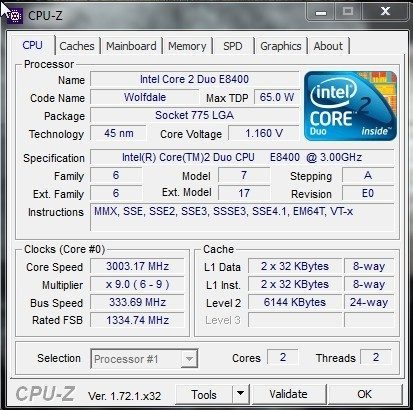The width and height of the screenshot is (413, 410).
Task: Click the Level 2 cache size field
Action: click(295, 302)
